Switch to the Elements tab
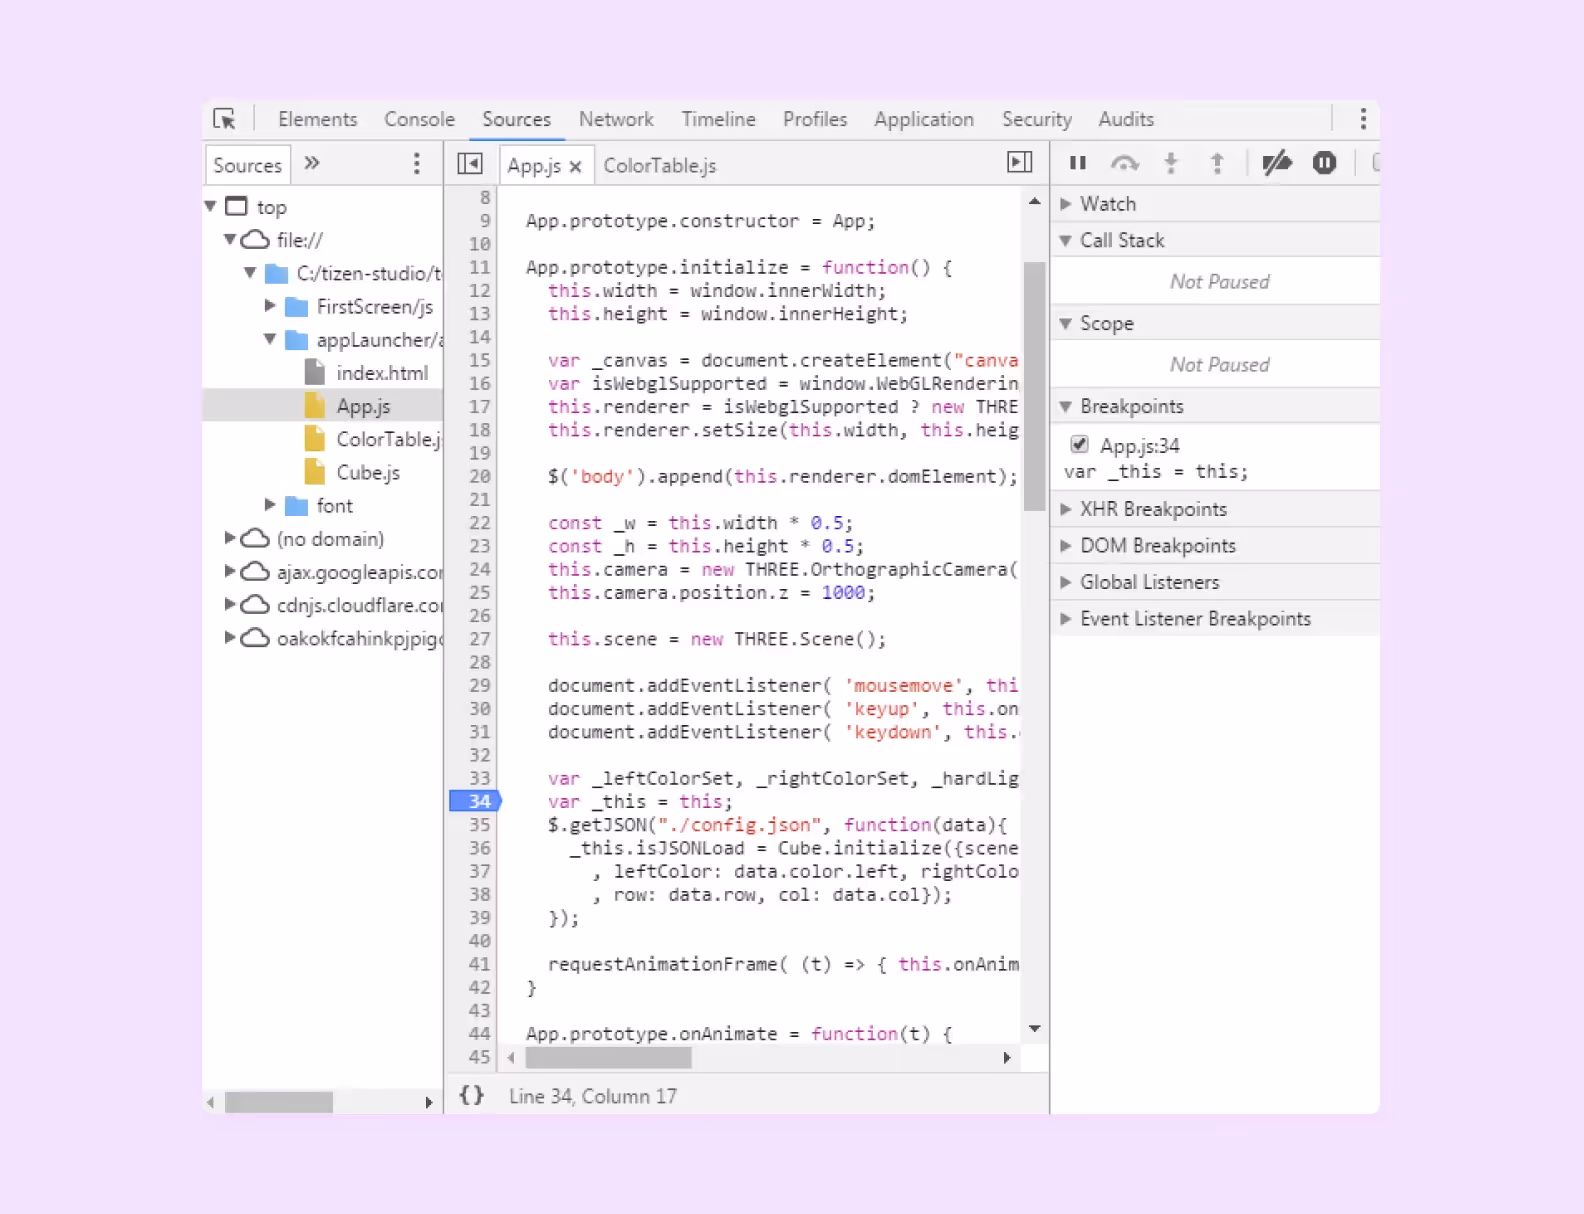Screen dimensions: 1584x1214 [317, 119]
